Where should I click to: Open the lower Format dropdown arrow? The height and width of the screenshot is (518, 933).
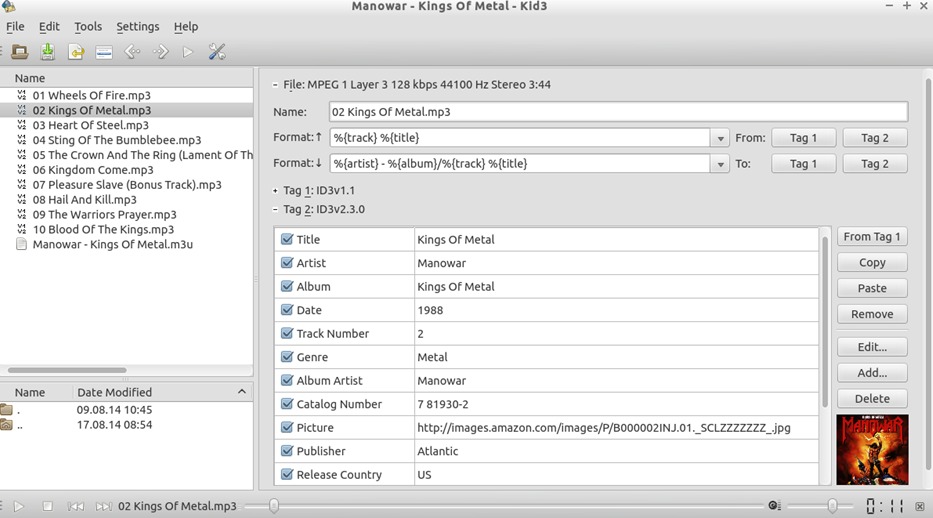[x=720, y=164]
